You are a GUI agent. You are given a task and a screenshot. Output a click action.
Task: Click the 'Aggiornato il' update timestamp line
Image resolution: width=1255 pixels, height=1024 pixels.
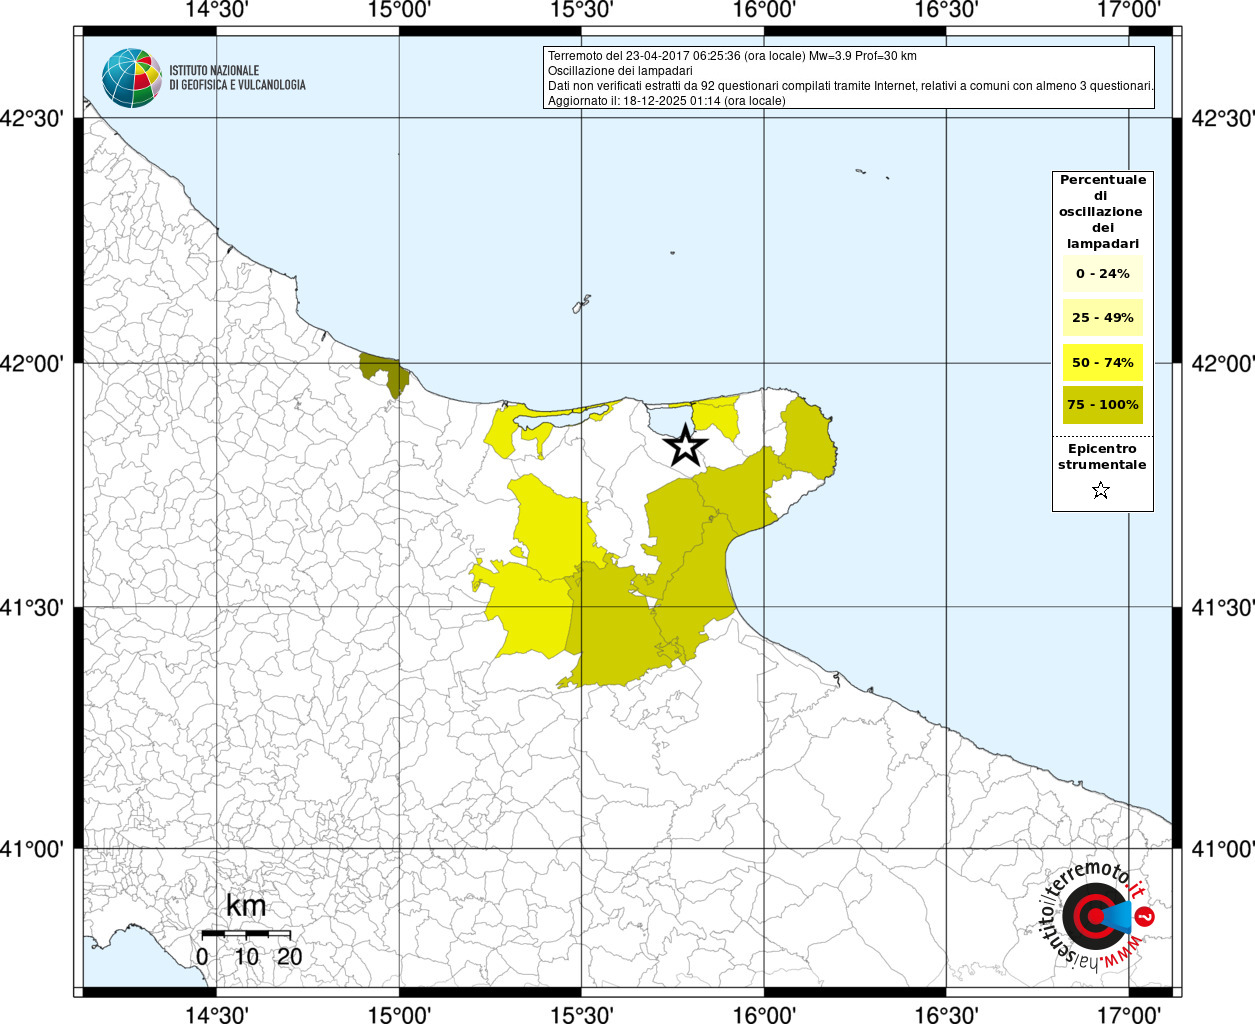point(666,101)
